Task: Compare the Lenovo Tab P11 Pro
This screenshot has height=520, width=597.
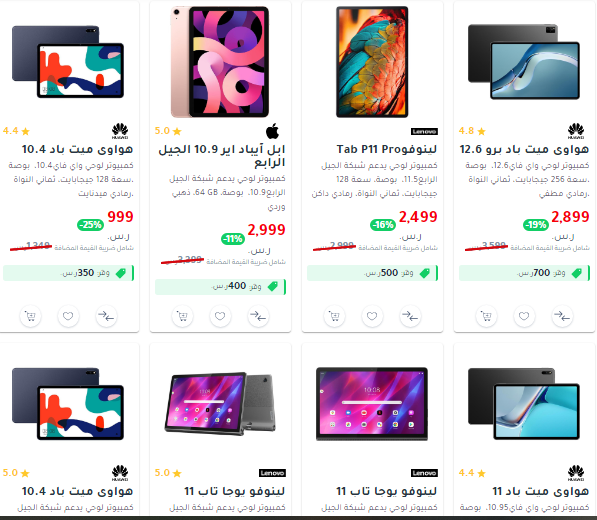Action: 410,316
